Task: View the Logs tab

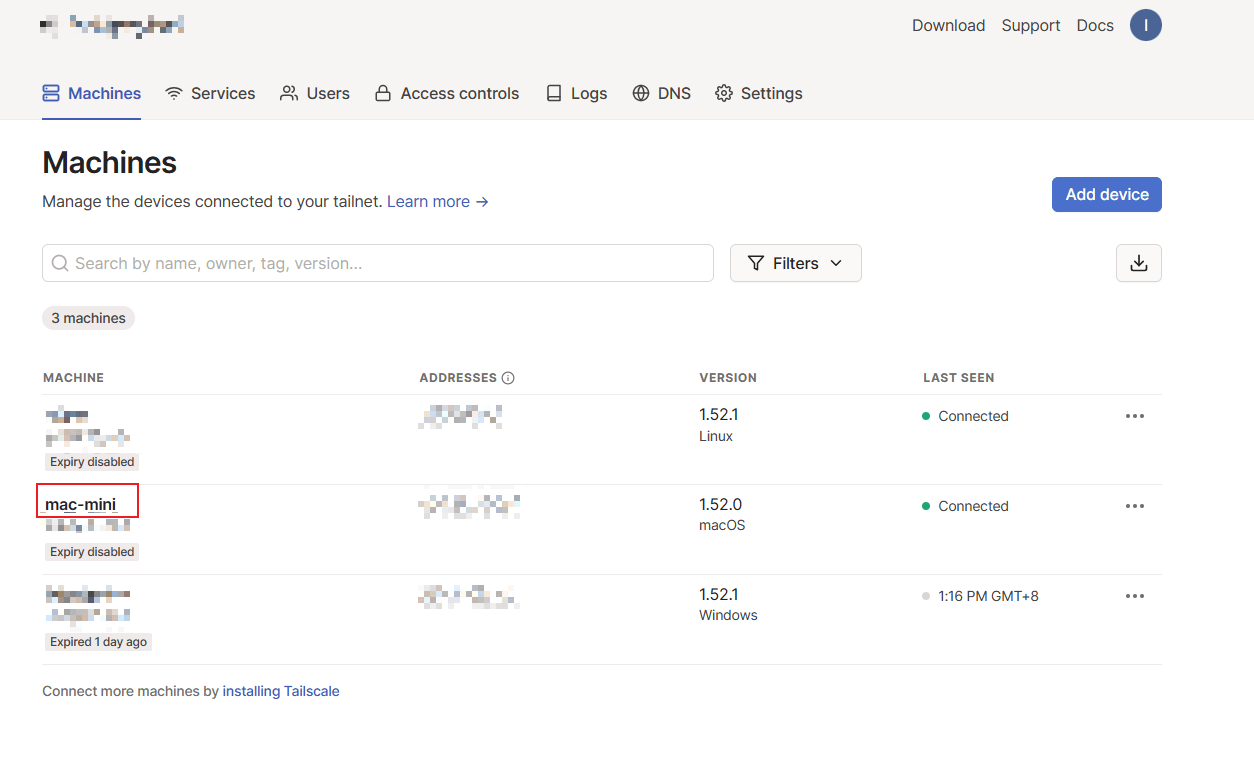Action: tap(577, 93)
